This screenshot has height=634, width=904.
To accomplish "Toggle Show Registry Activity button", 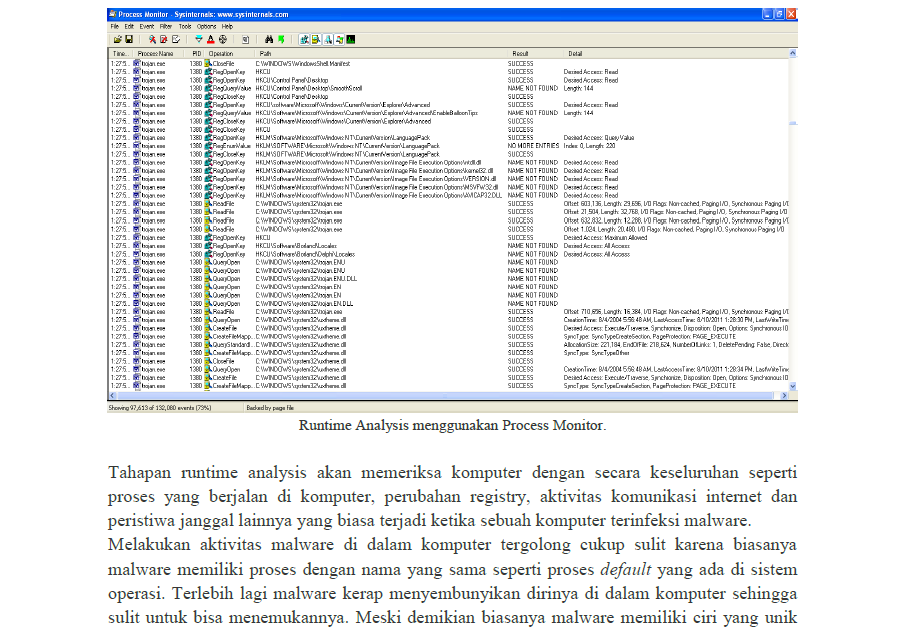I will (304, 39).
